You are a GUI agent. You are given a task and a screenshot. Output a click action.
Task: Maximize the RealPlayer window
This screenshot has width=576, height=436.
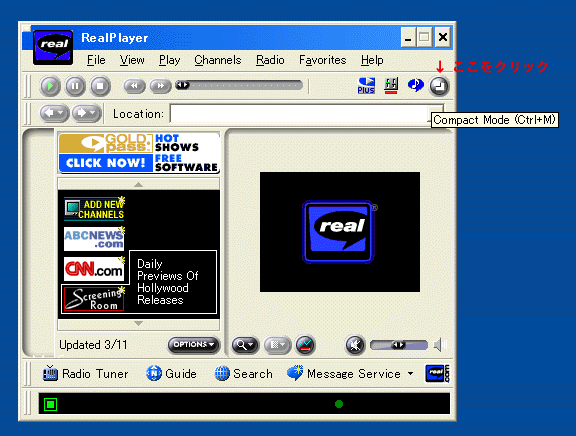click(424, 37)
